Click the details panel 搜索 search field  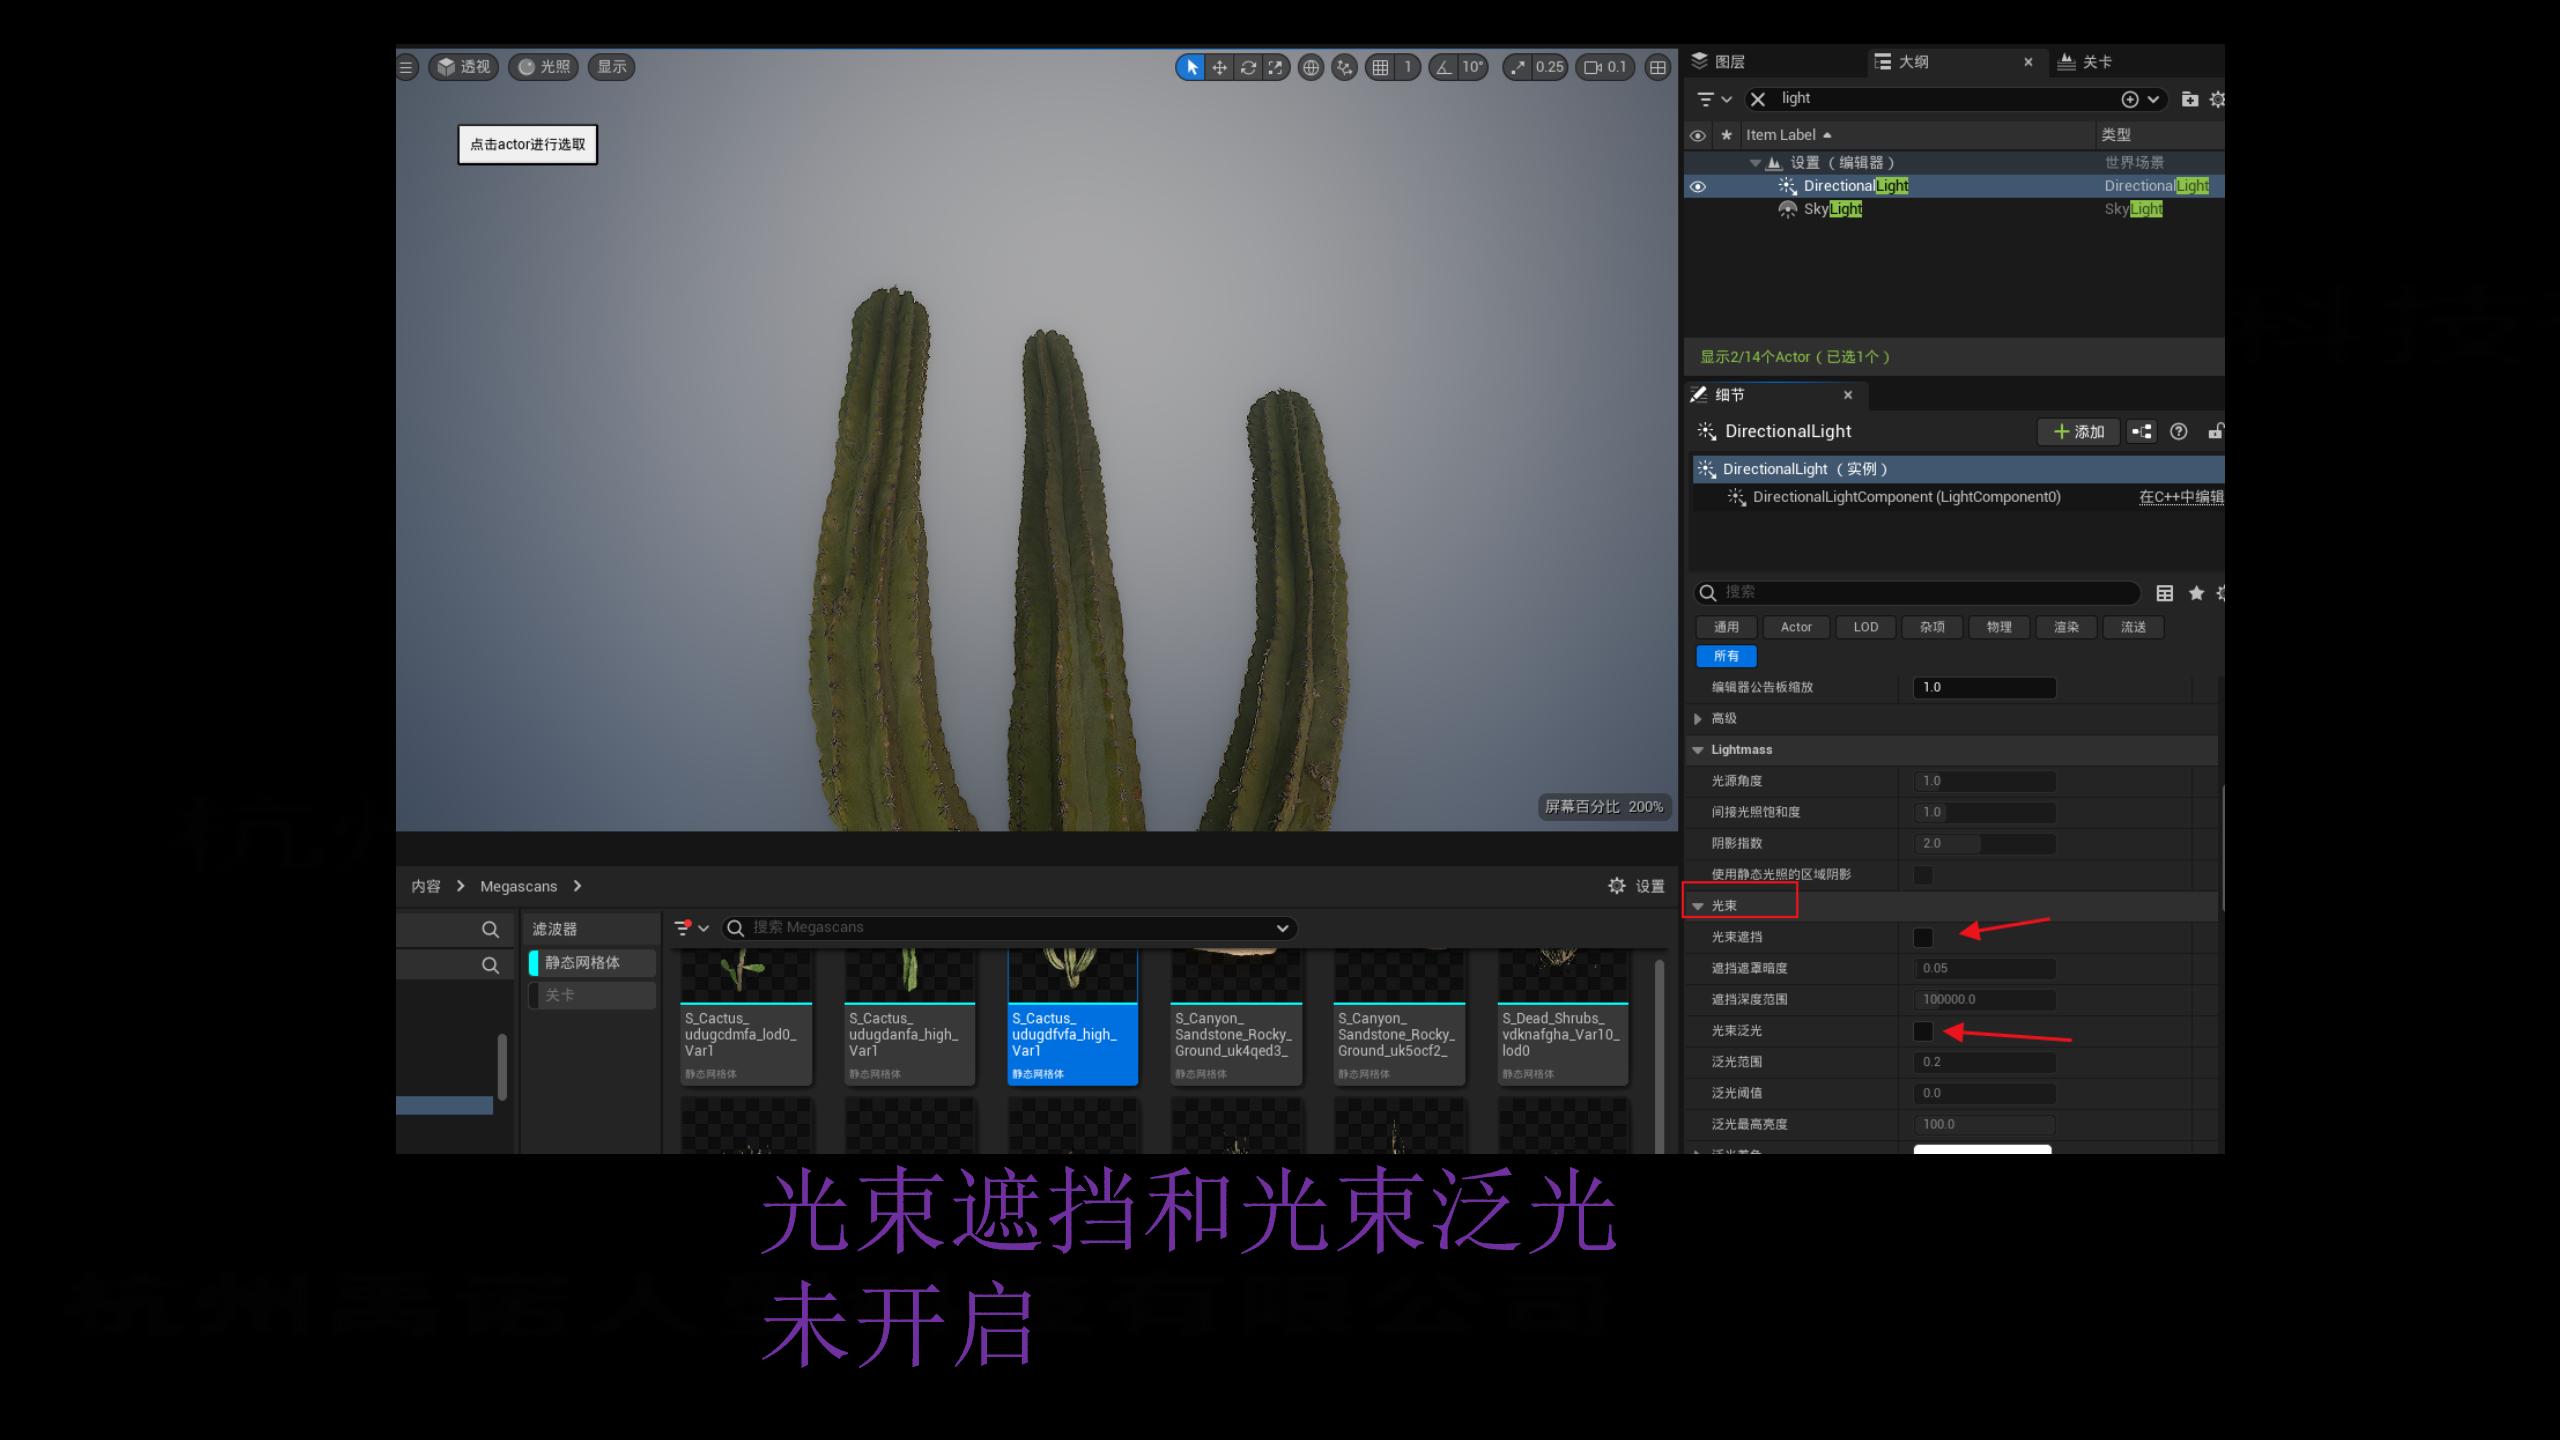[1917, 592]
